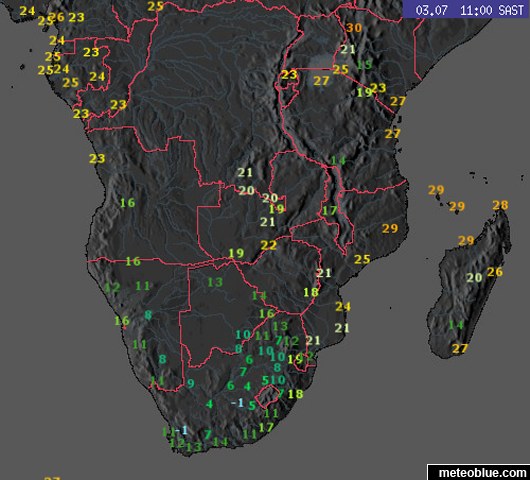Click the 27 label beside Lake Victoria
This screenshot has width=530, height=480.
321,80
